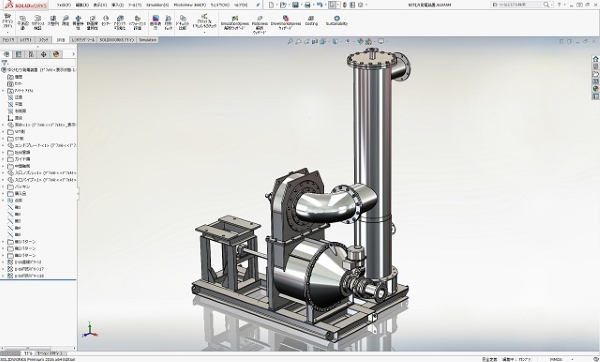Expand the Gasket folder in the tree

(3, 187)
